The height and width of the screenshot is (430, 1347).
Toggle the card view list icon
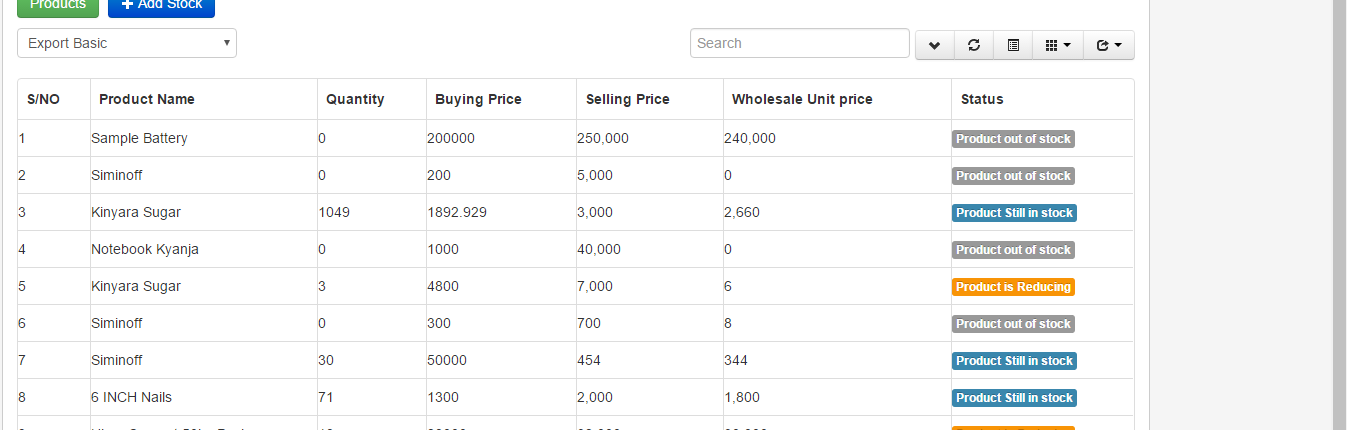pyautogui.click(x=1013, y=45)
